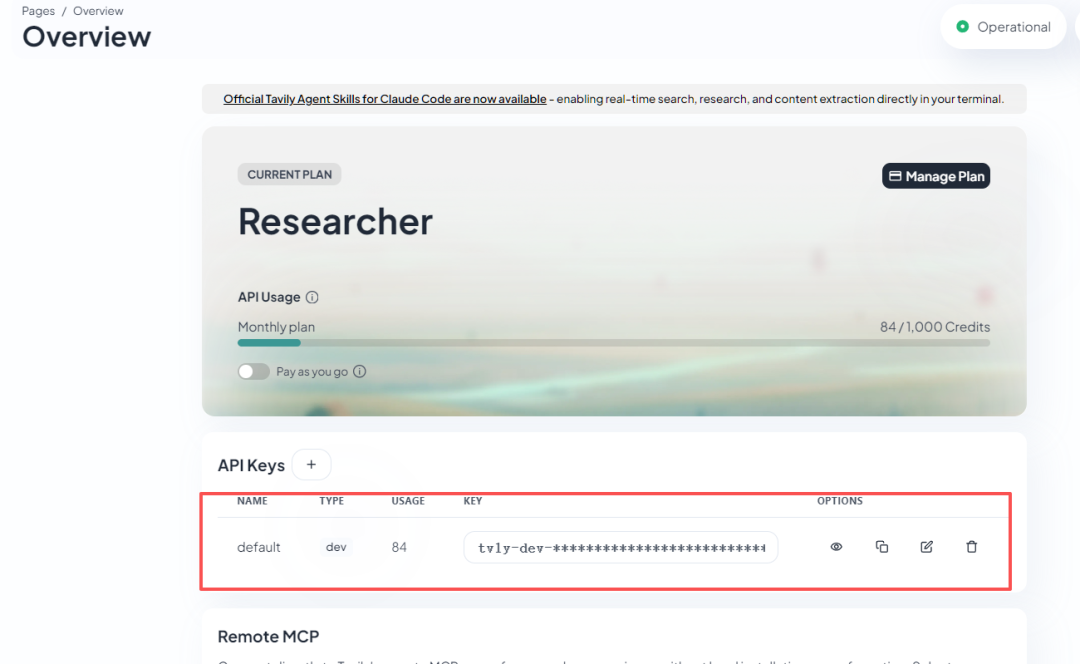Click the OPTIONS column header

[x=840, y=501]
